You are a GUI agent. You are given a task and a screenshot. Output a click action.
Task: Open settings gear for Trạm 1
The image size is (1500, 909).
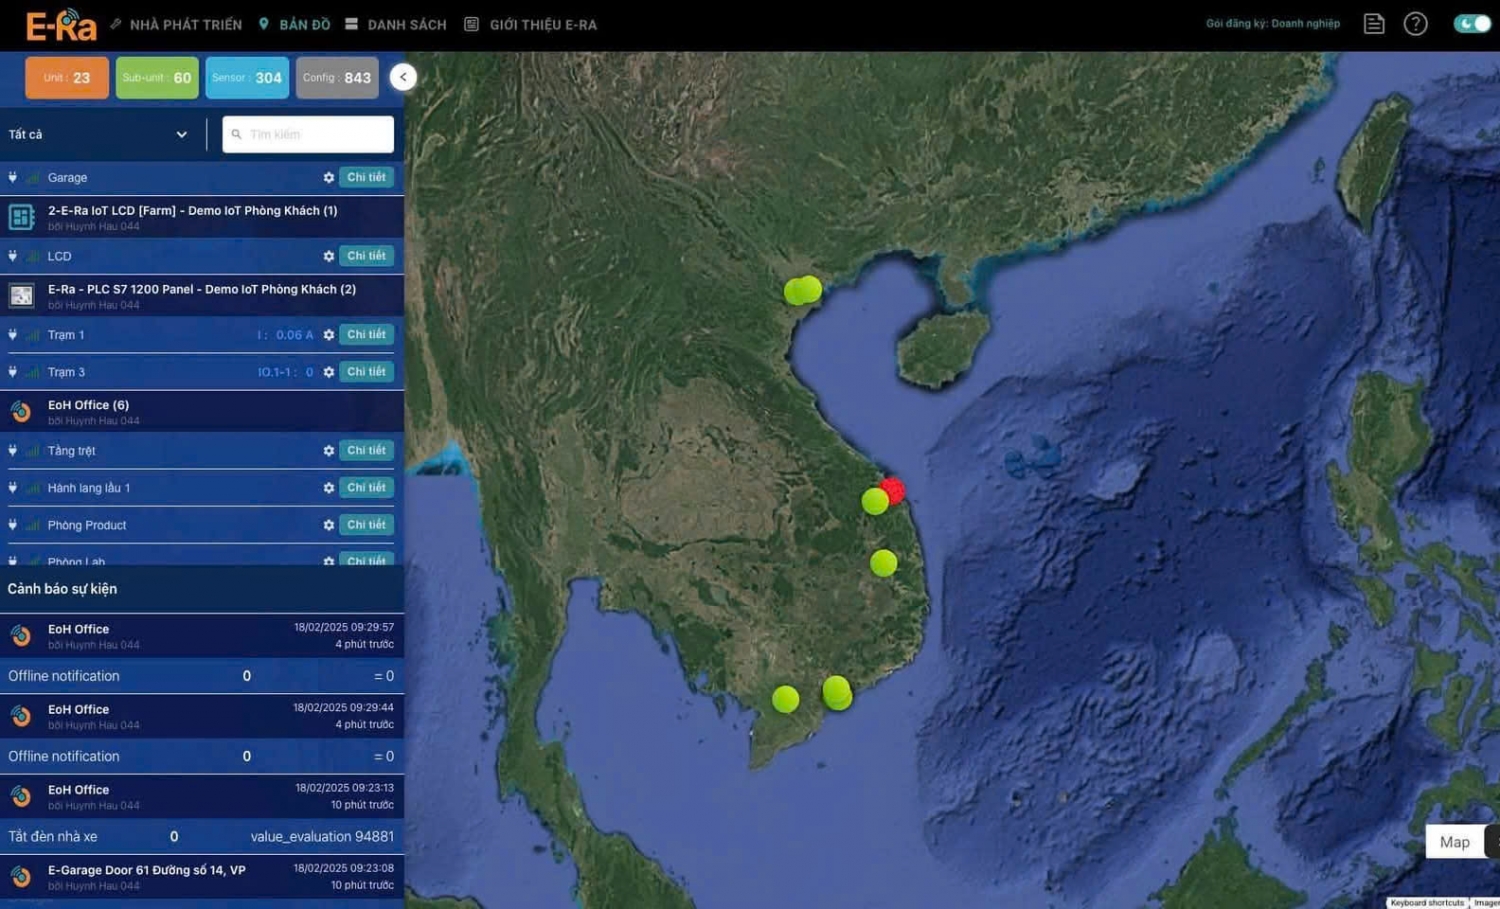click(x=328, y=335)
